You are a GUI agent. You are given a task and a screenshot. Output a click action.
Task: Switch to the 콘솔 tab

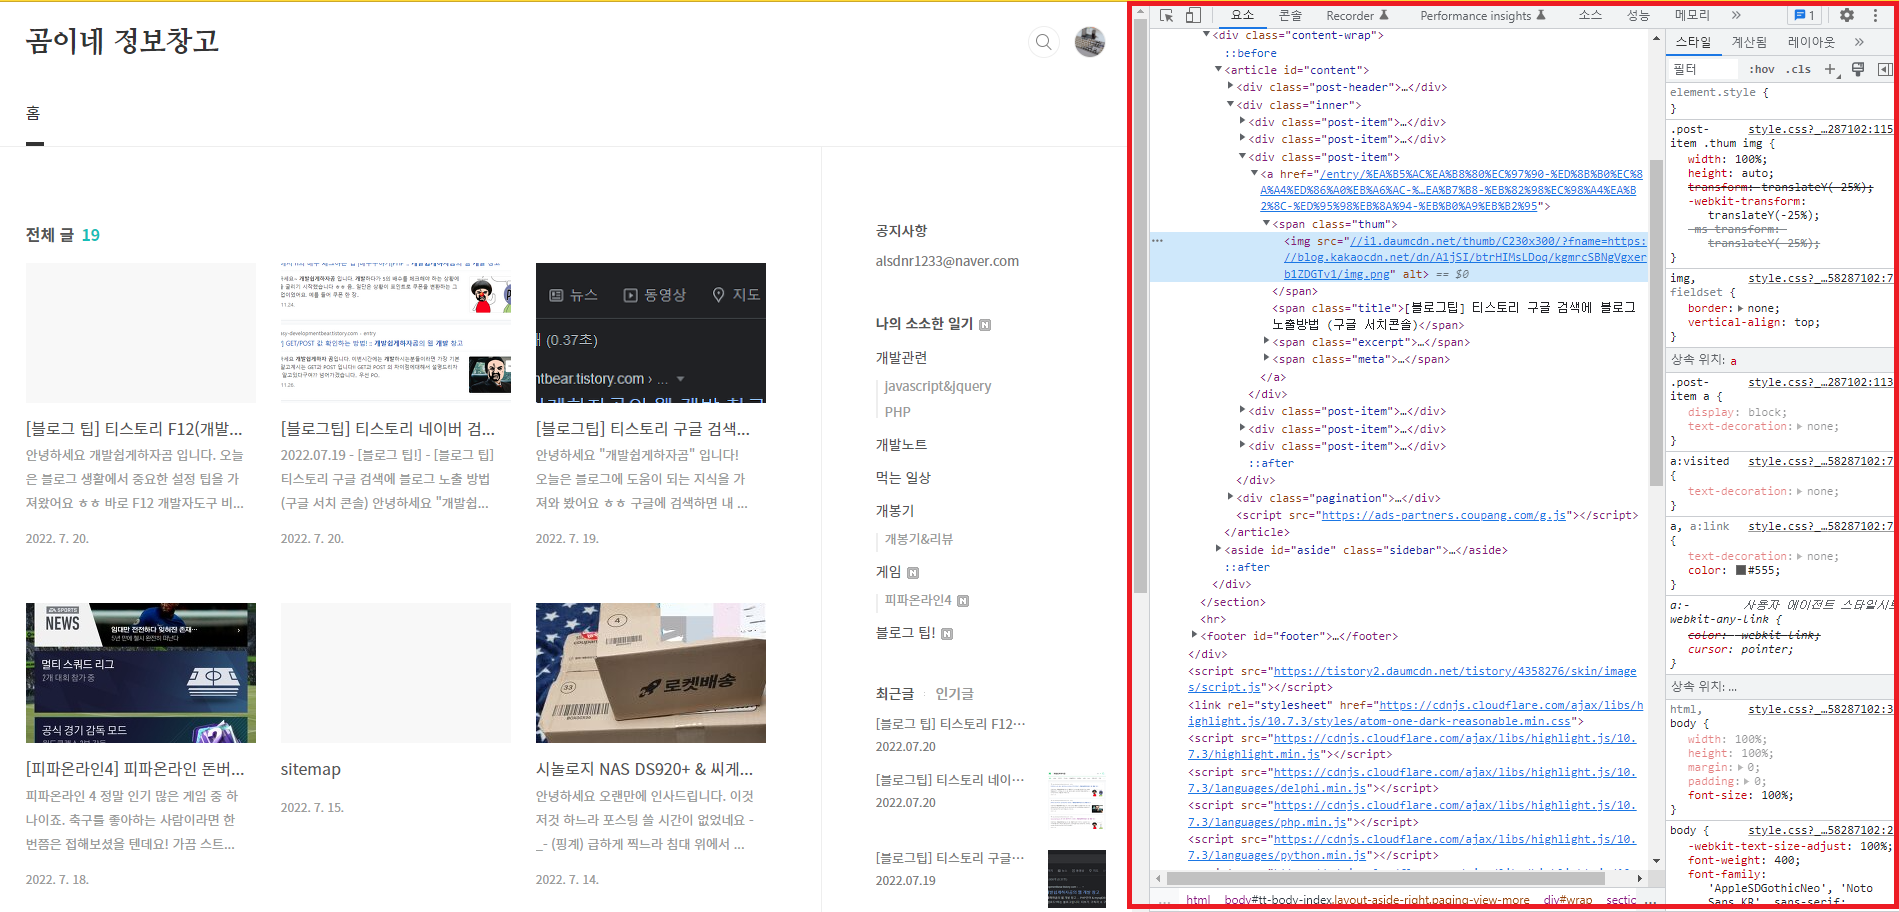[x=1290, y=15]
